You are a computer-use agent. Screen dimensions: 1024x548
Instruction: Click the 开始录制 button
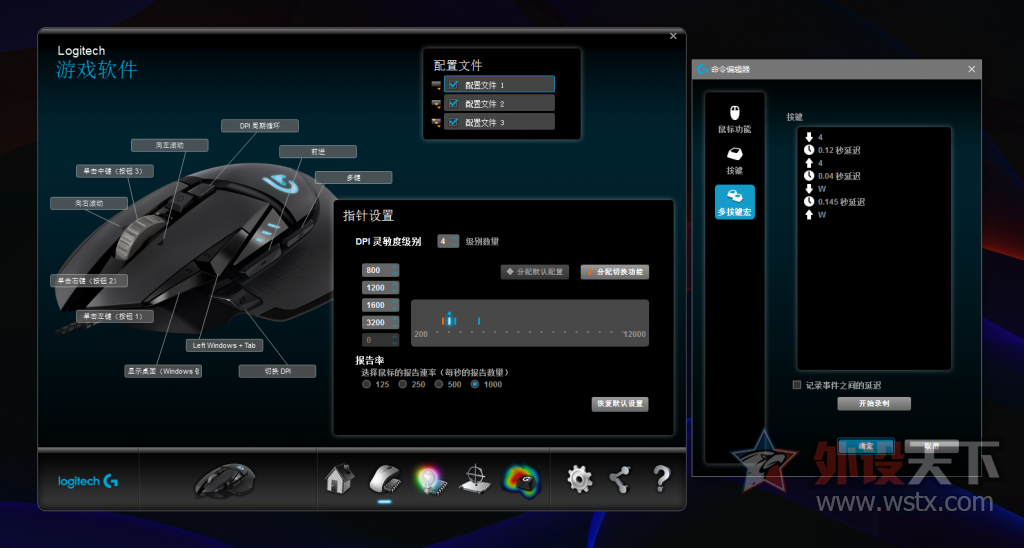(x=874, y=404)
